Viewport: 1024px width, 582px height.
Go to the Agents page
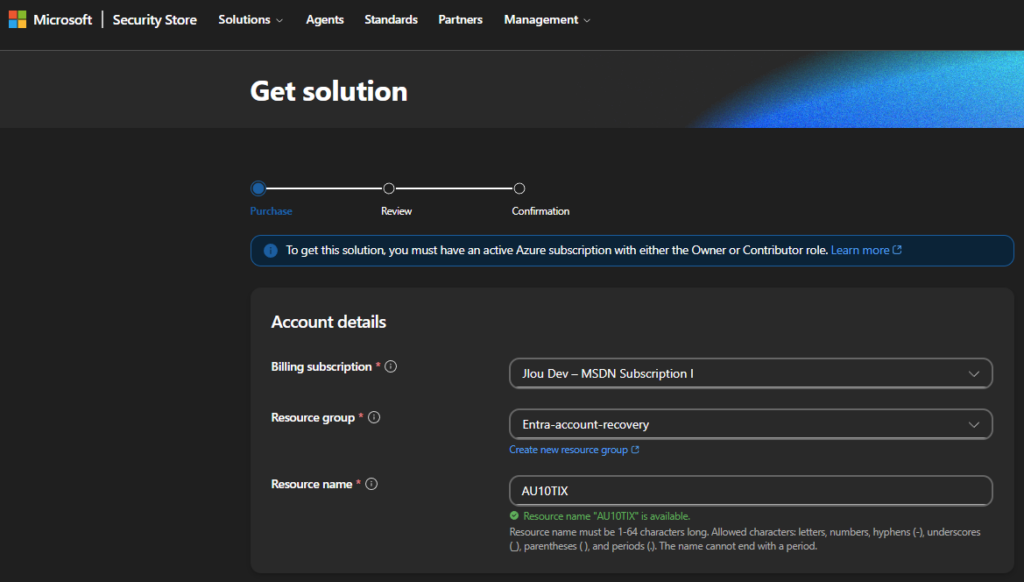click(x=325, y=20)
